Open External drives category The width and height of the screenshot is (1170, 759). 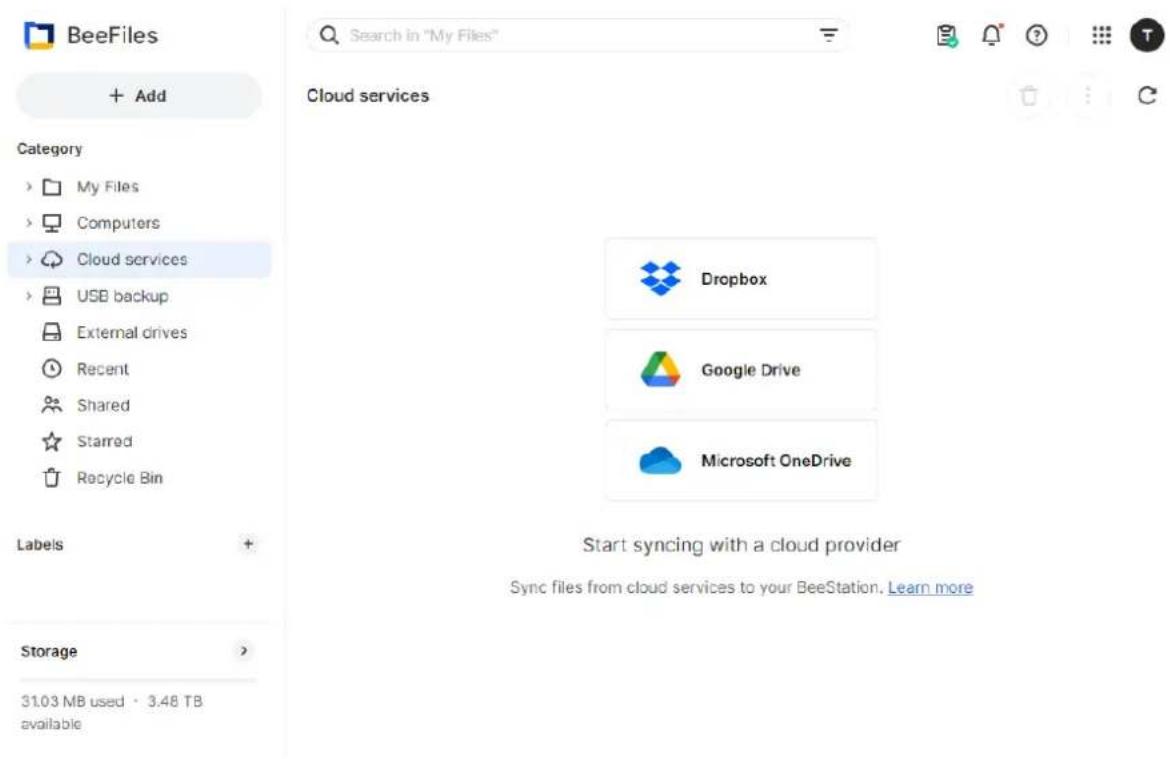(140, 333)
